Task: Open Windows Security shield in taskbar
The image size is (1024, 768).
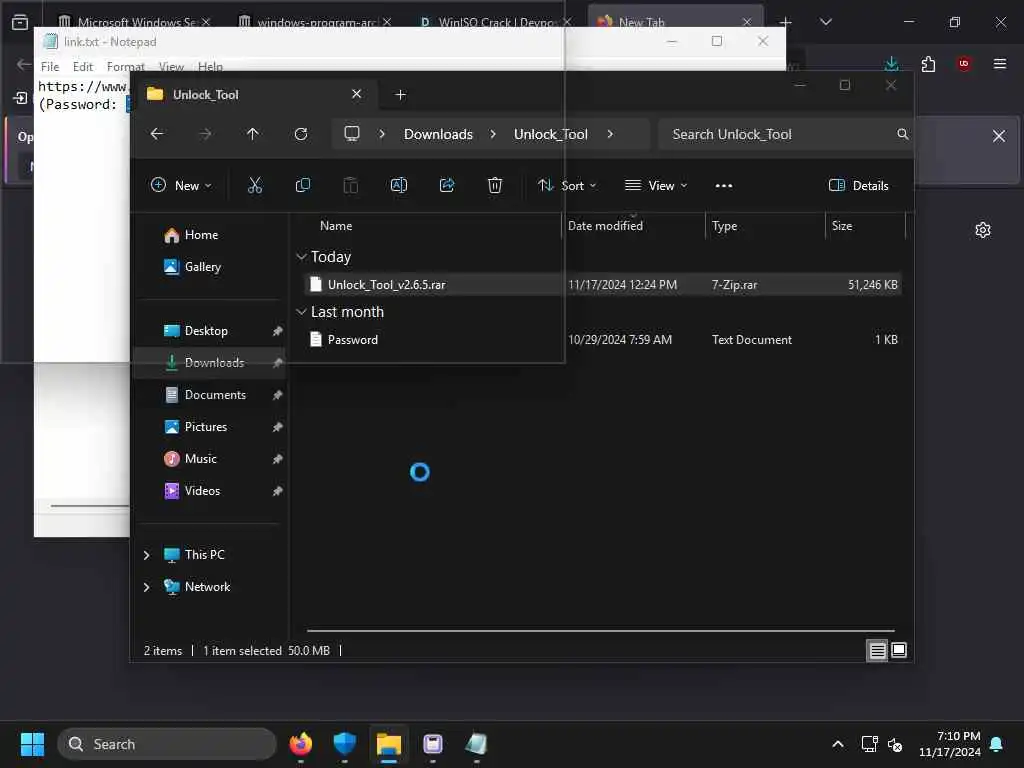Action: (344, 744)
